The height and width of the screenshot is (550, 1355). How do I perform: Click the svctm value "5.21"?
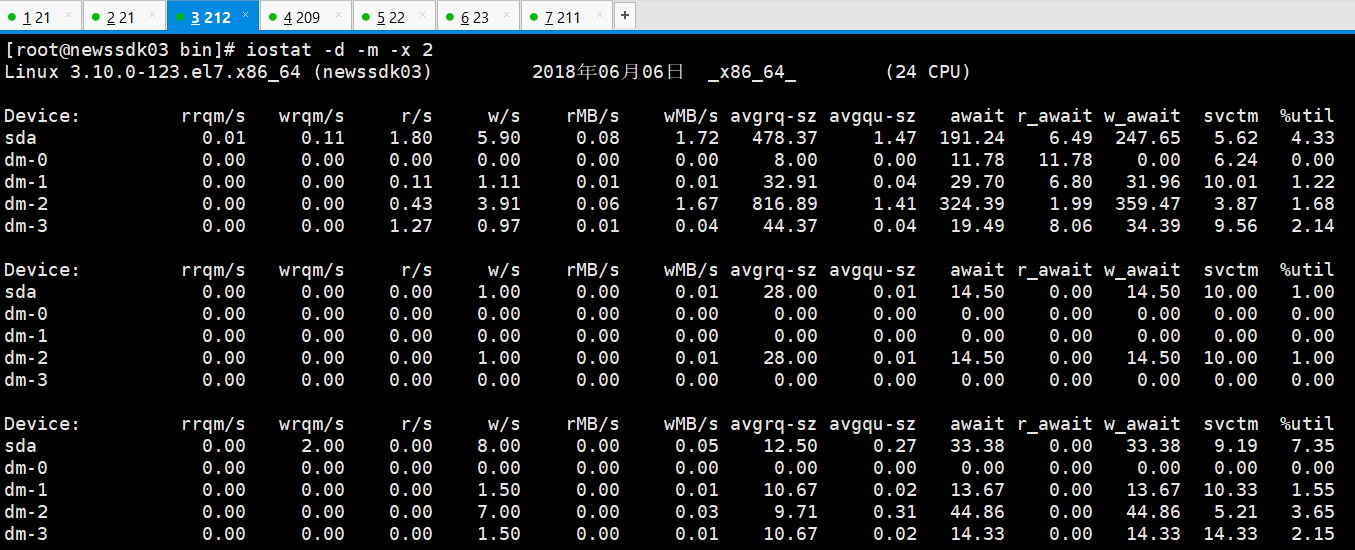(x=1236, y=512)
